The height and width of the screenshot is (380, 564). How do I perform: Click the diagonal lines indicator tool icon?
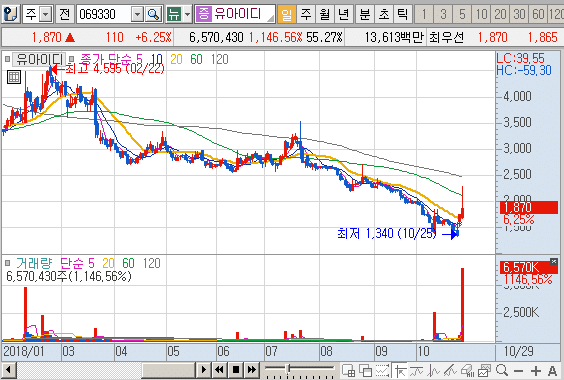450,370
